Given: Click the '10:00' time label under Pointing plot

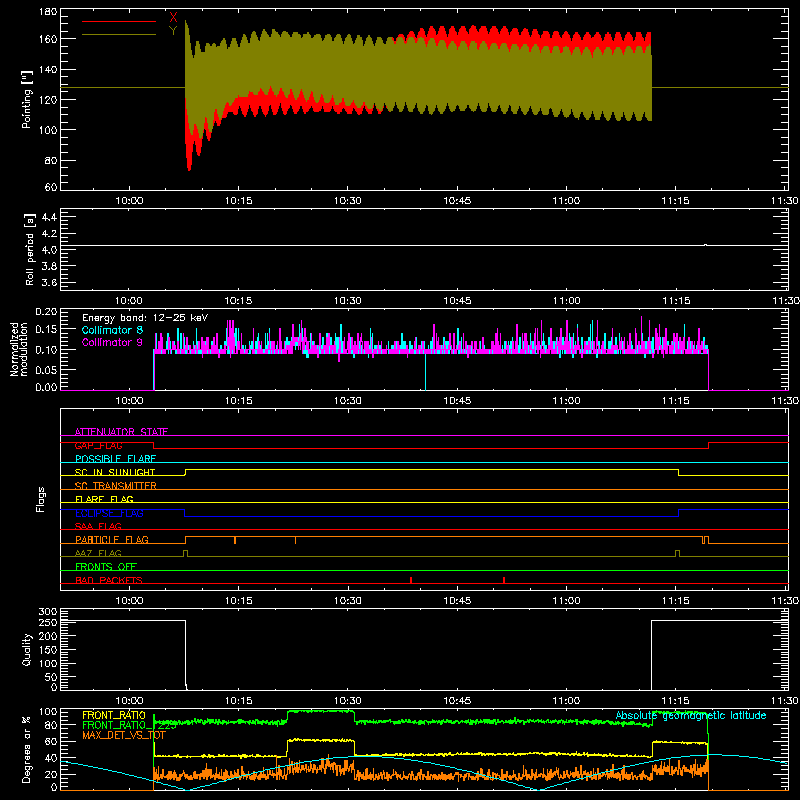Looking at the screenshot, I should (x=129, y=201).
